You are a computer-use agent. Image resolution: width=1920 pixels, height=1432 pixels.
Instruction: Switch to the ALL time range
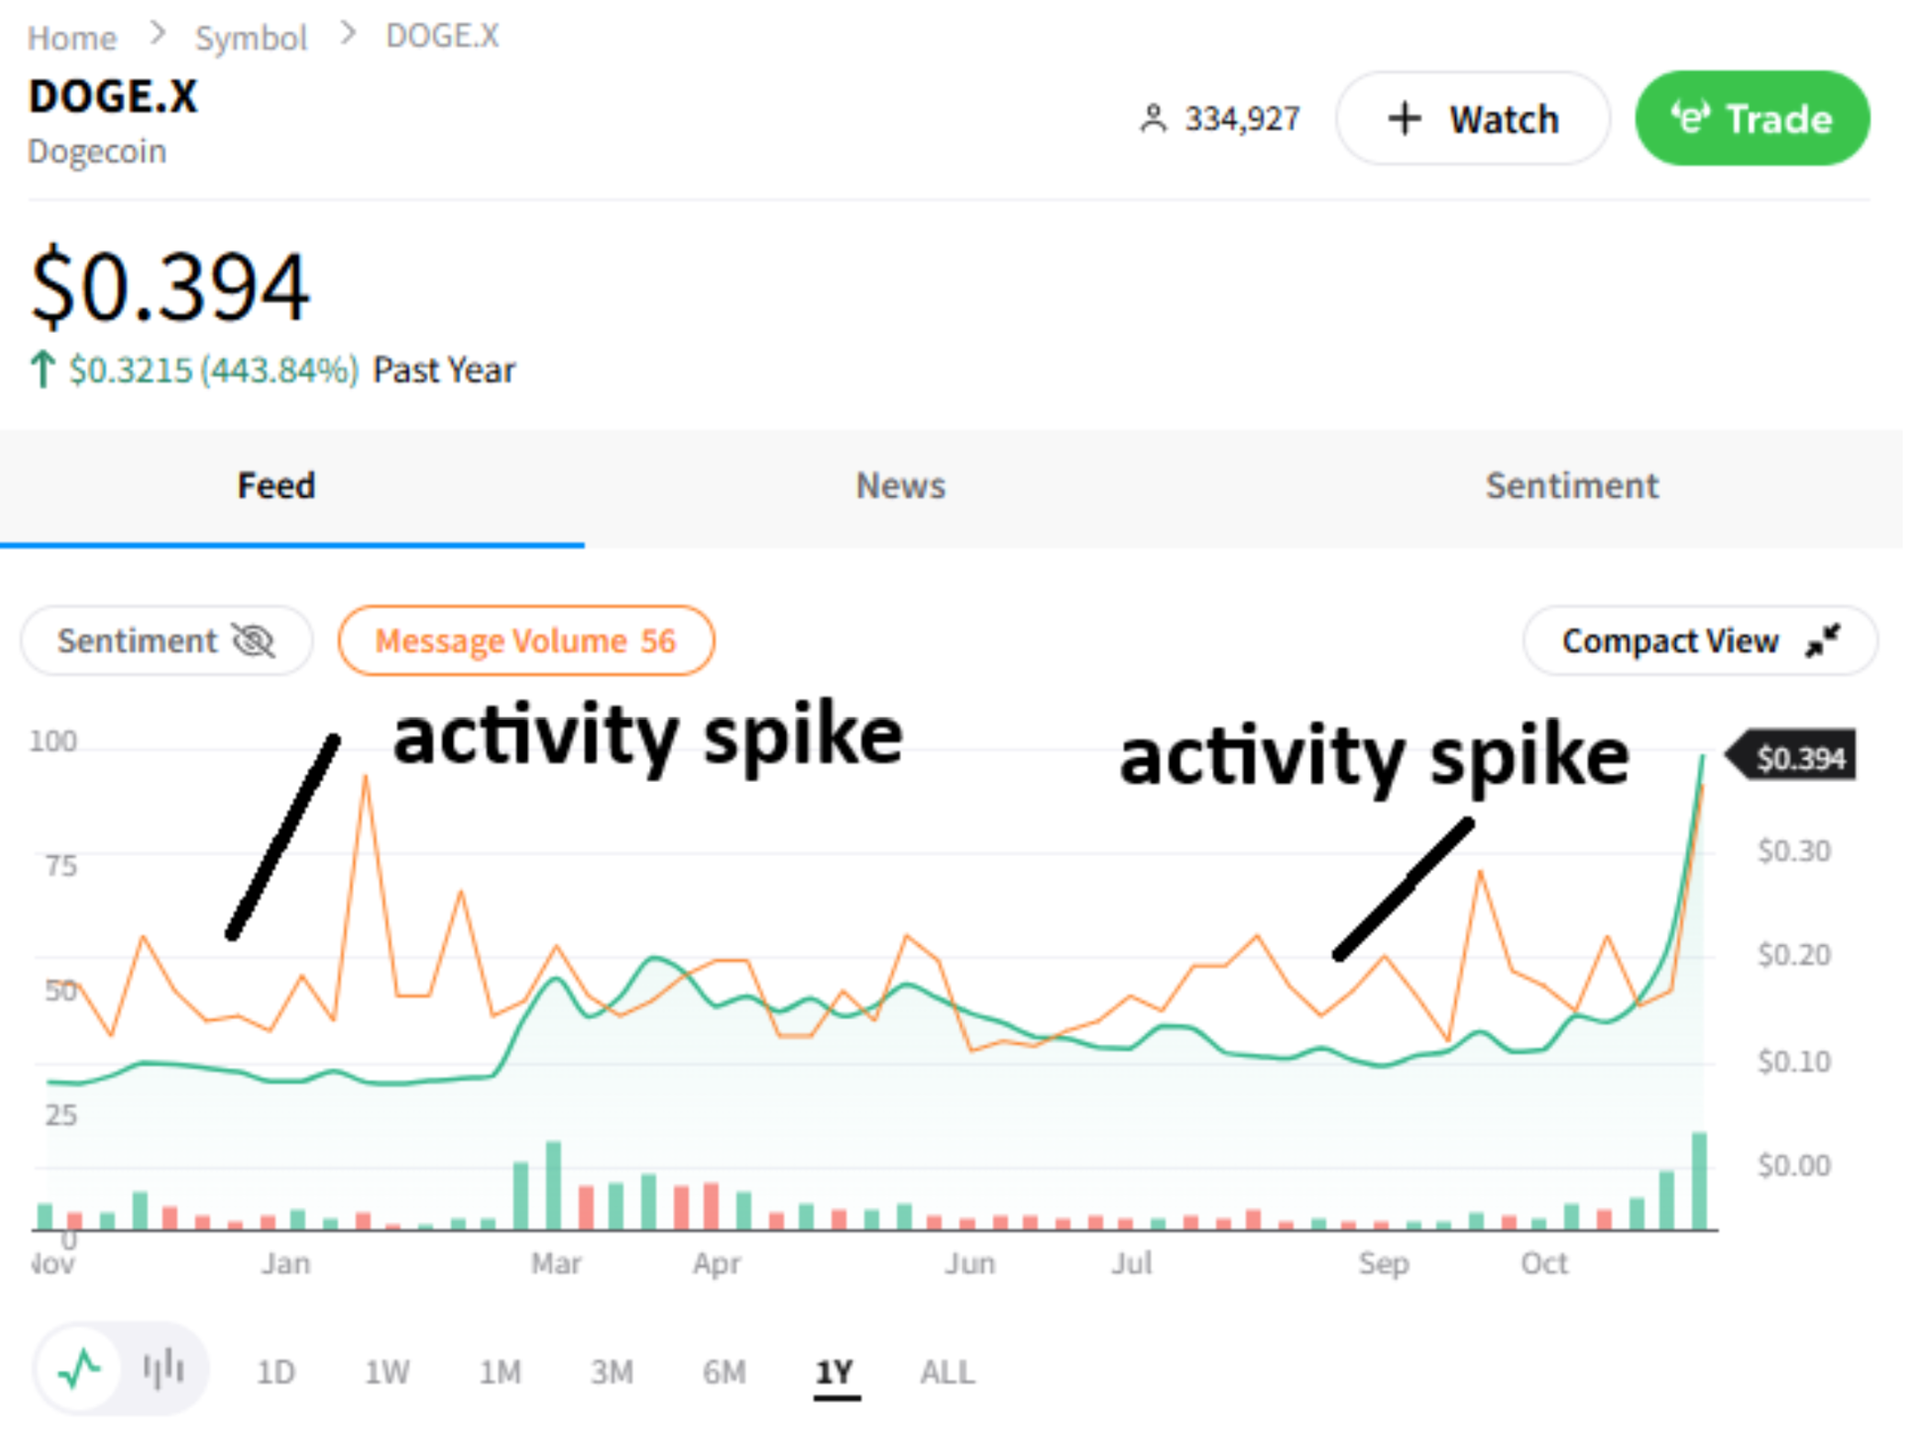pyautogui.click(x=945, y=1371)
